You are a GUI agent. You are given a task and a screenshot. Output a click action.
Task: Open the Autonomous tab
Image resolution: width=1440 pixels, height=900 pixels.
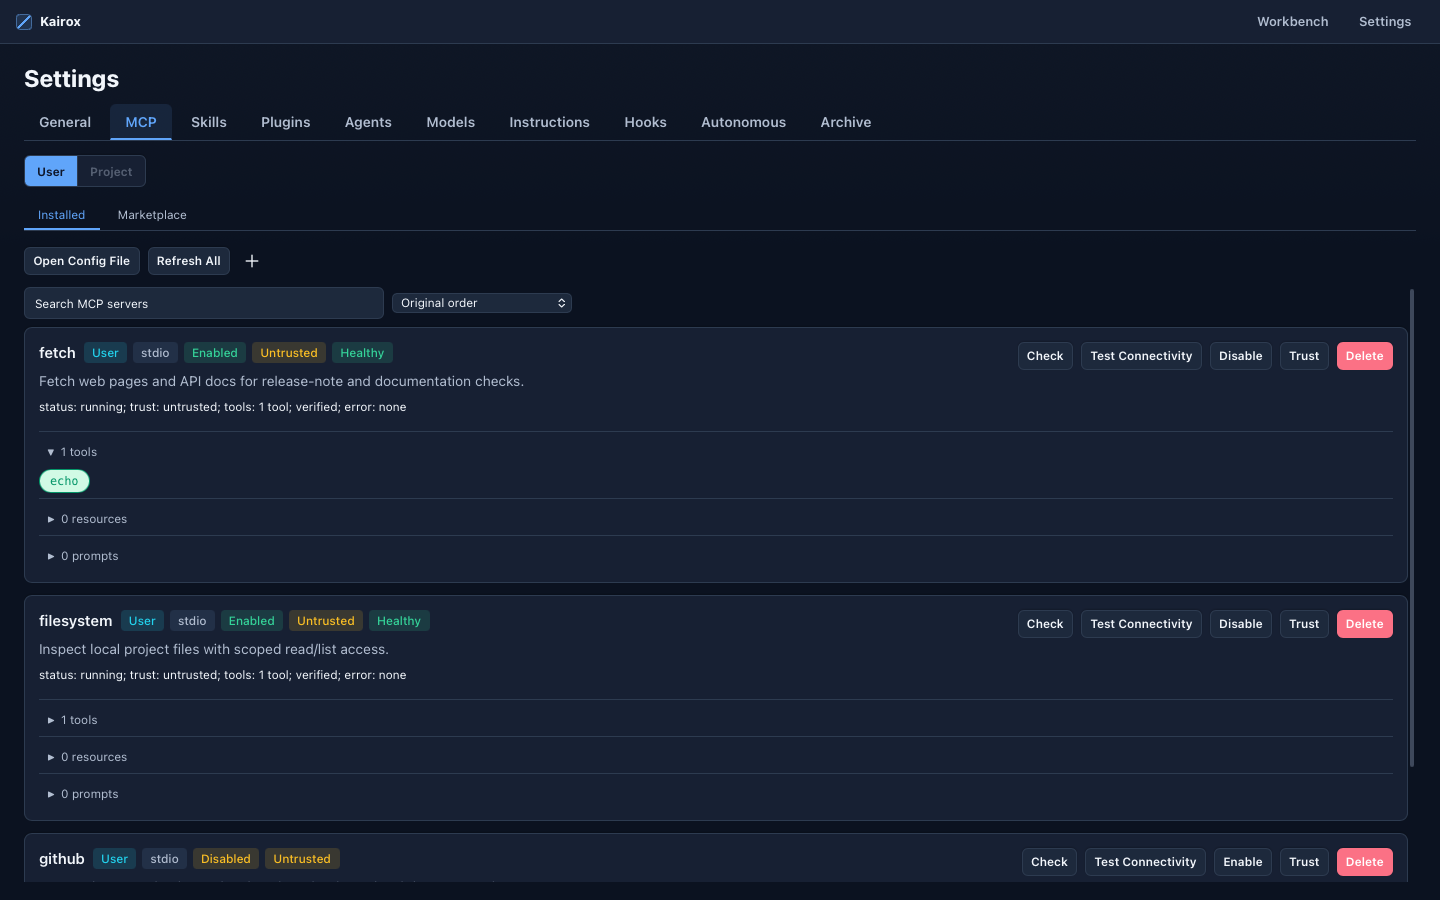point(743,122)
